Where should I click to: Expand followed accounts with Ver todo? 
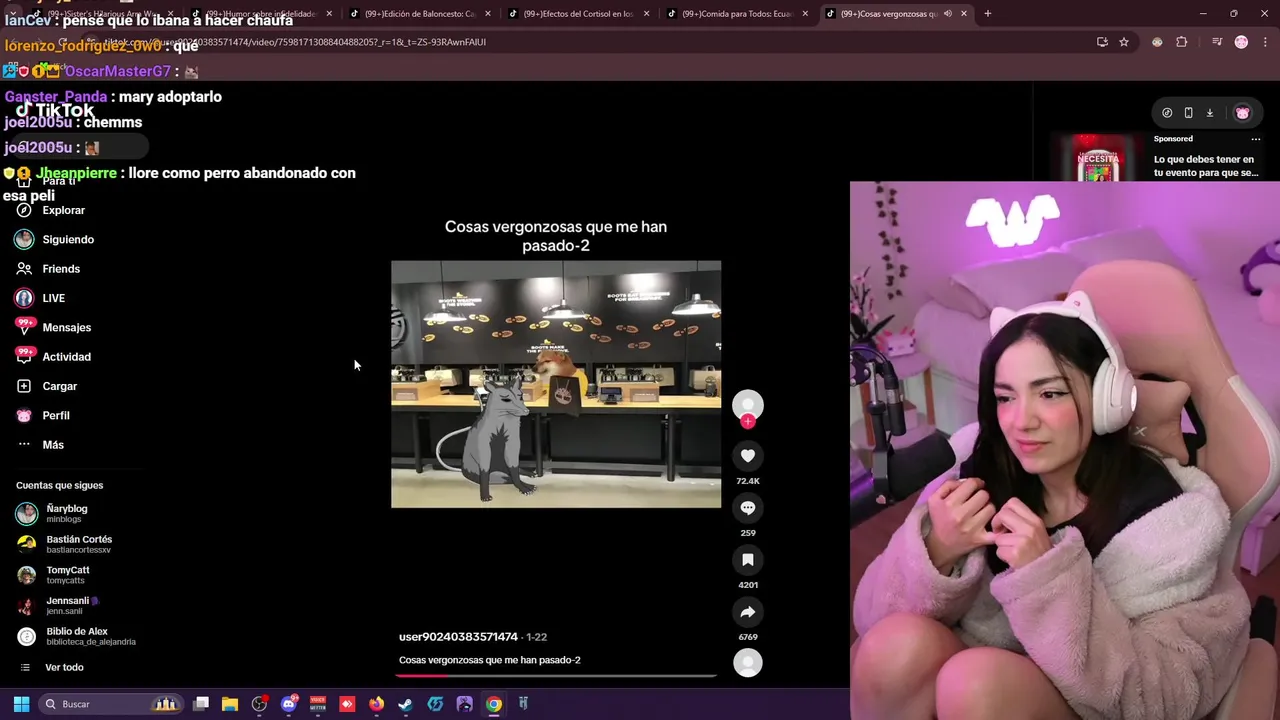tap(64, 667)
